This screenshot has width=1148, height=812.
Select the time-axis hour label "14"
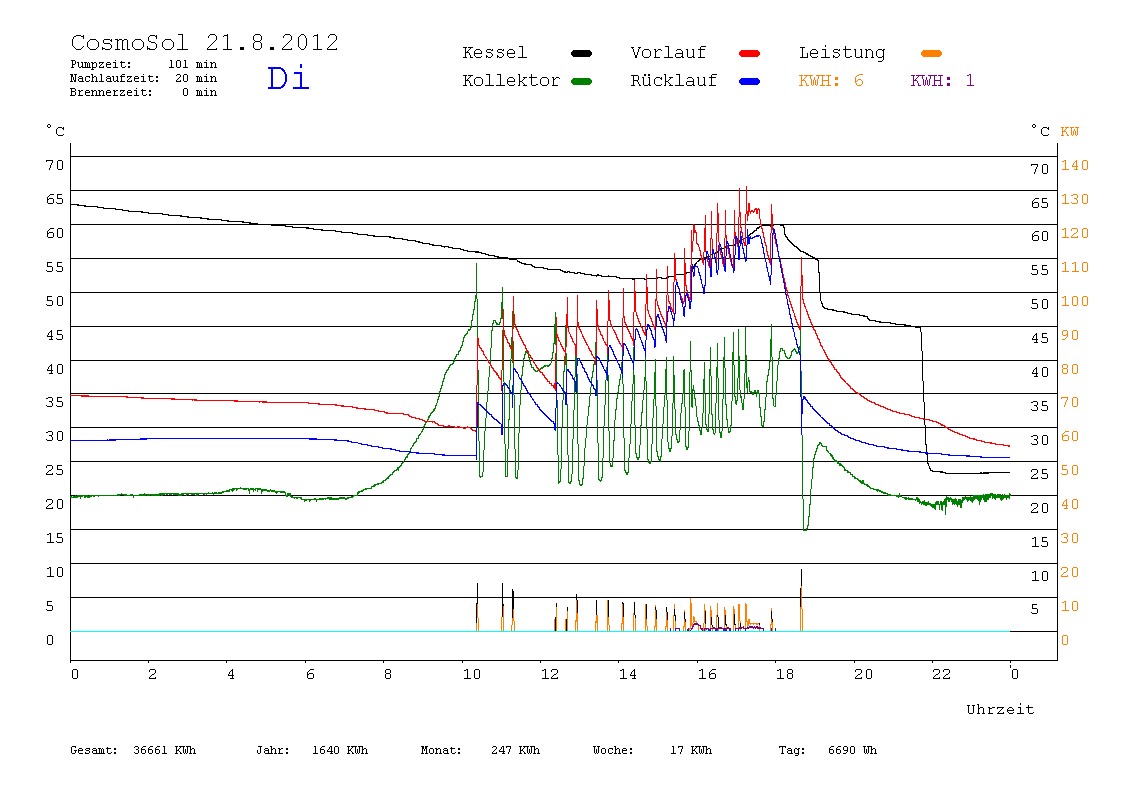pyautogui.click(x=627, y=674)
